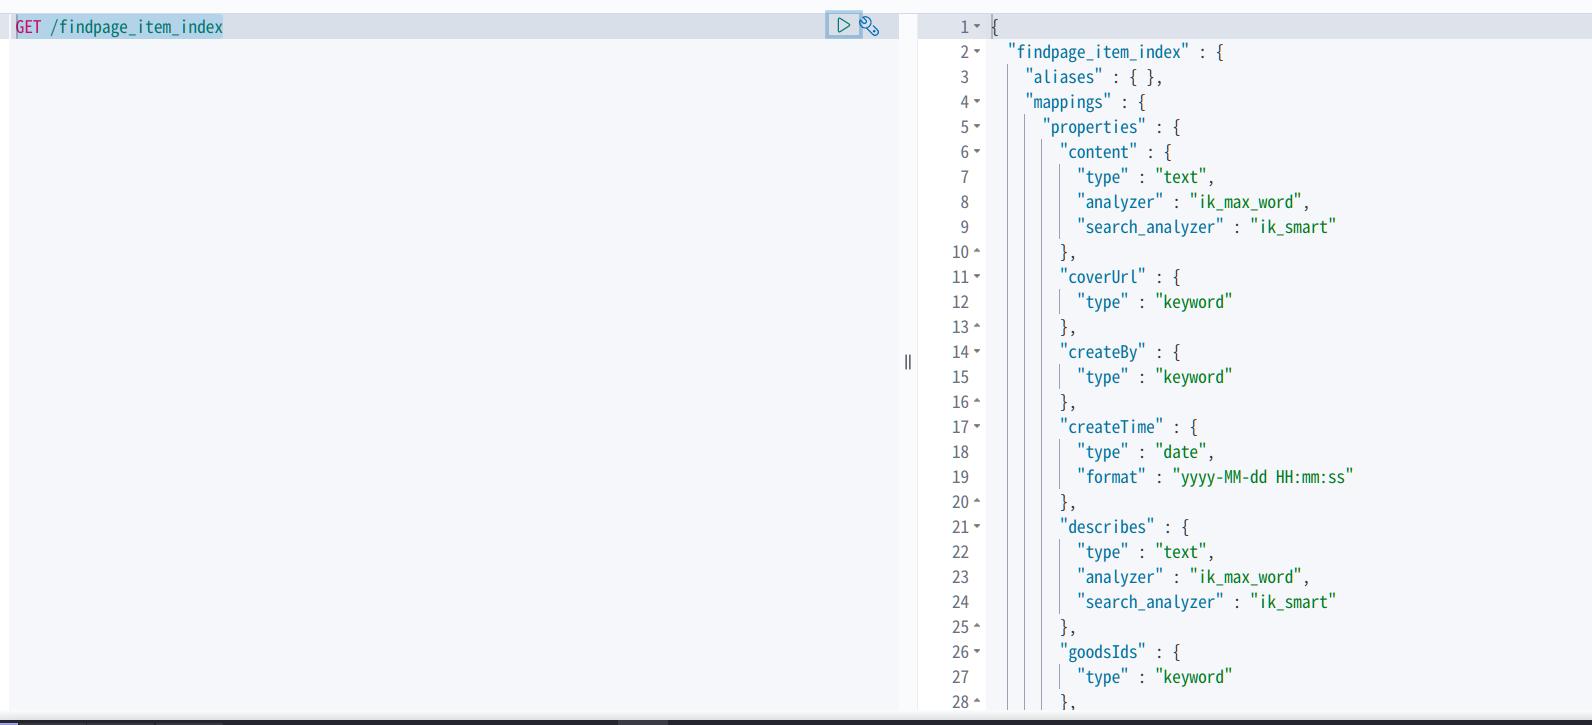The height and width of the screenshot is (725, 1592).
Task: Place cursor in GET /findpage_item_index request line
Action: tap(454, 27)
